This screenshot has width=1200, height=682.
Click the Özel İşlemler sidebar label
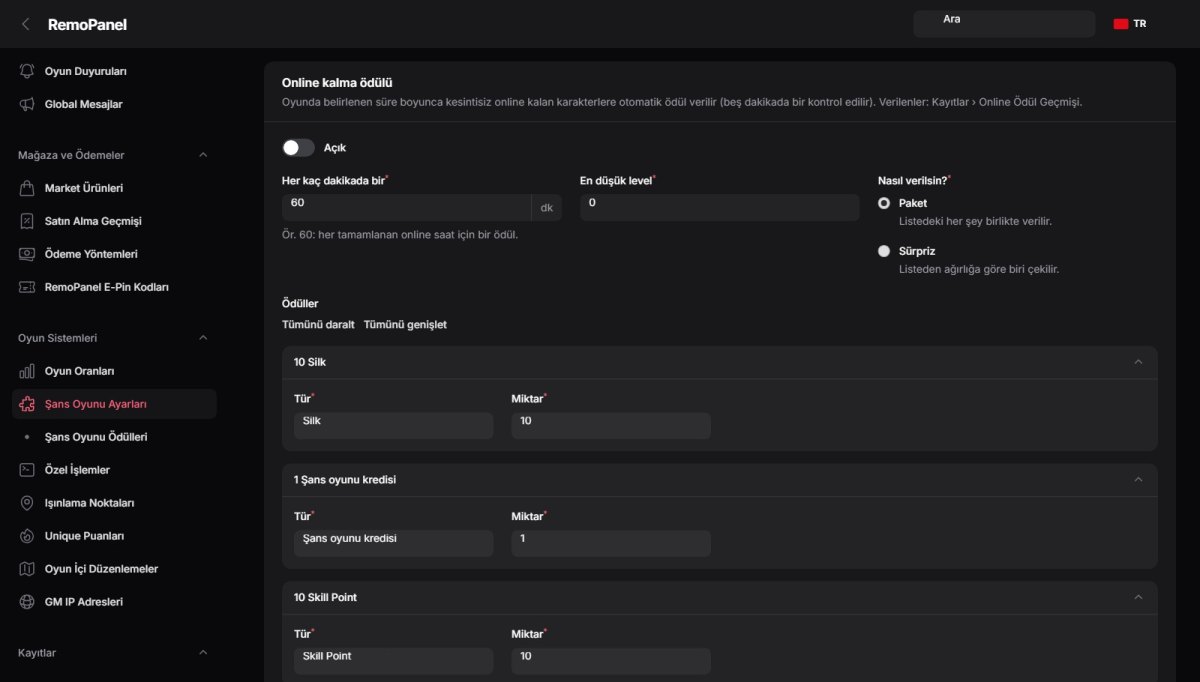pyautogui.click(x=77, y=470)
